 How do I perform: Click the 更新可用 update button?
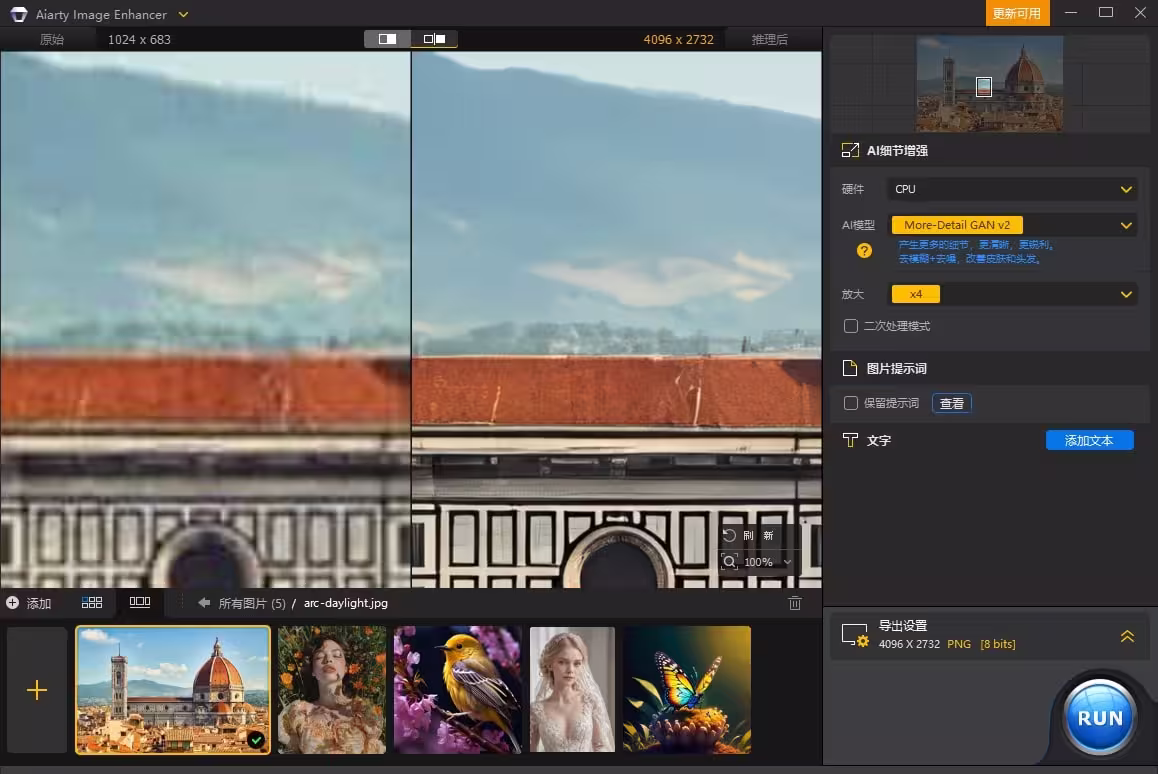pyautogui.click(x=1017, y=13)
